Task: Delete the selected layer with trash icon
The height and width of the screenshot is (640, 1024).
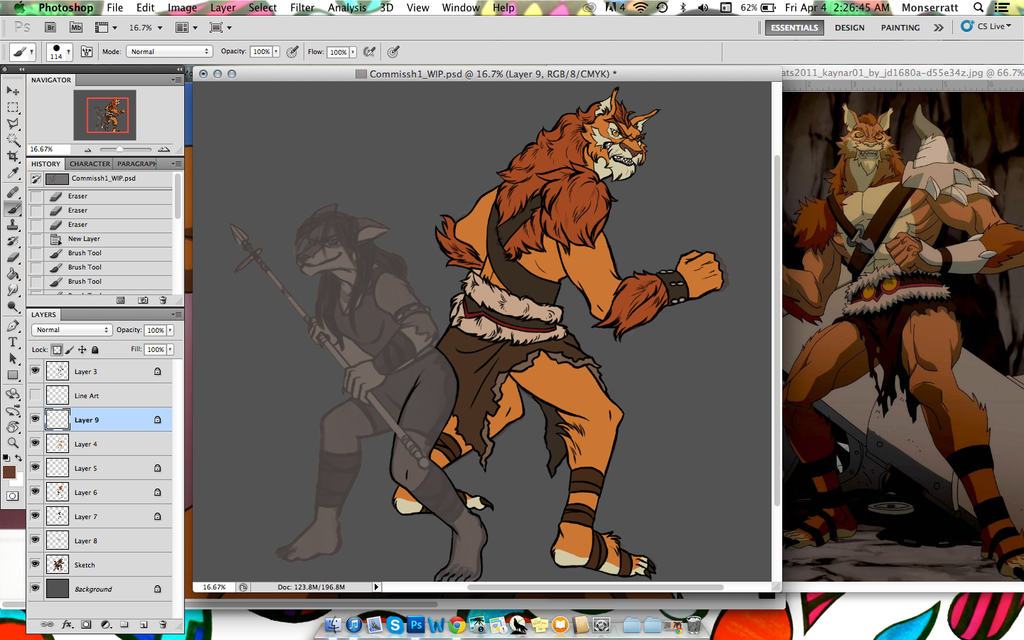Action: click(163, 625)
